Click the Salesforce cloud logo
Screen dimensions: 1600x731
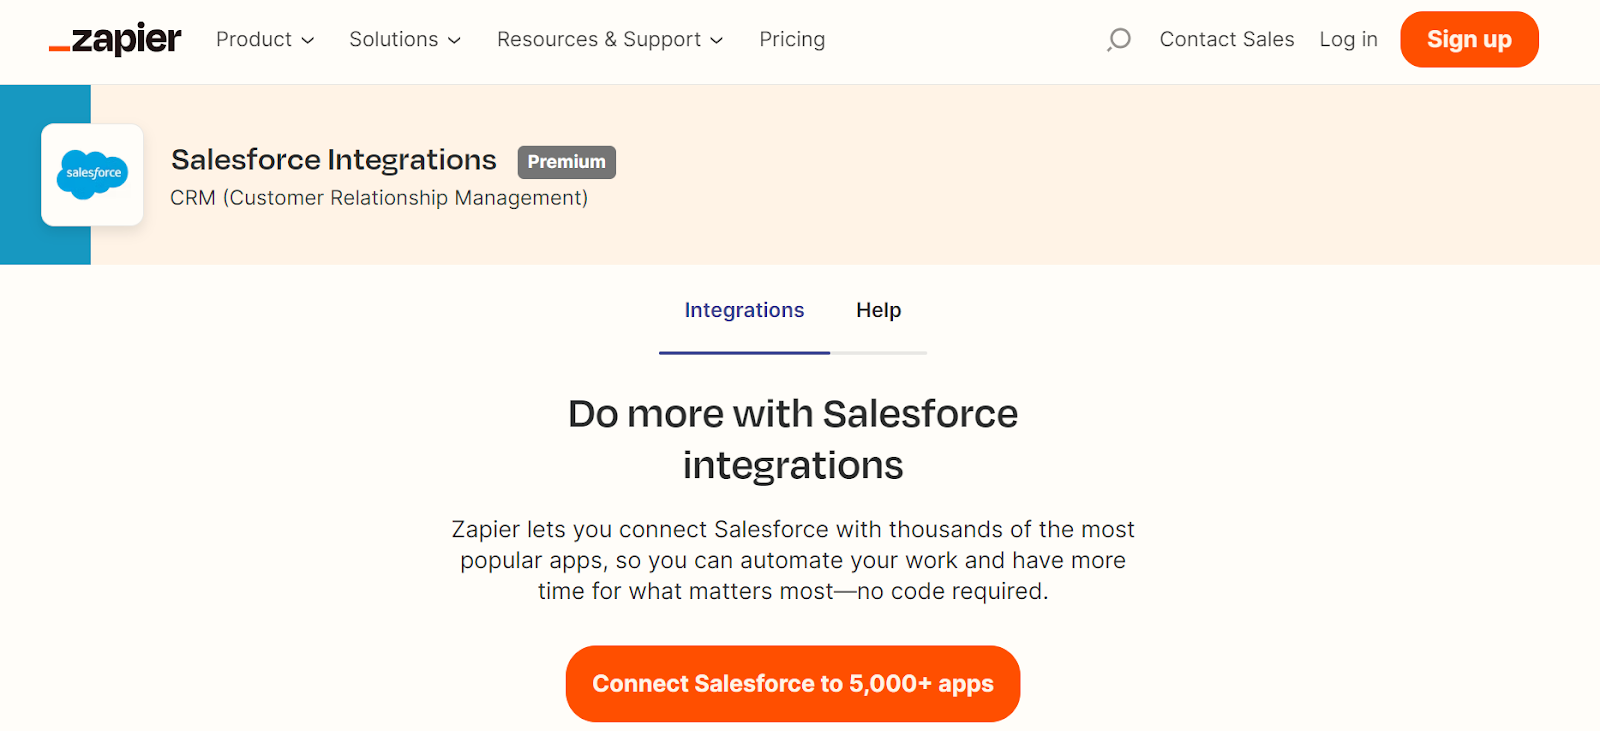92,175
